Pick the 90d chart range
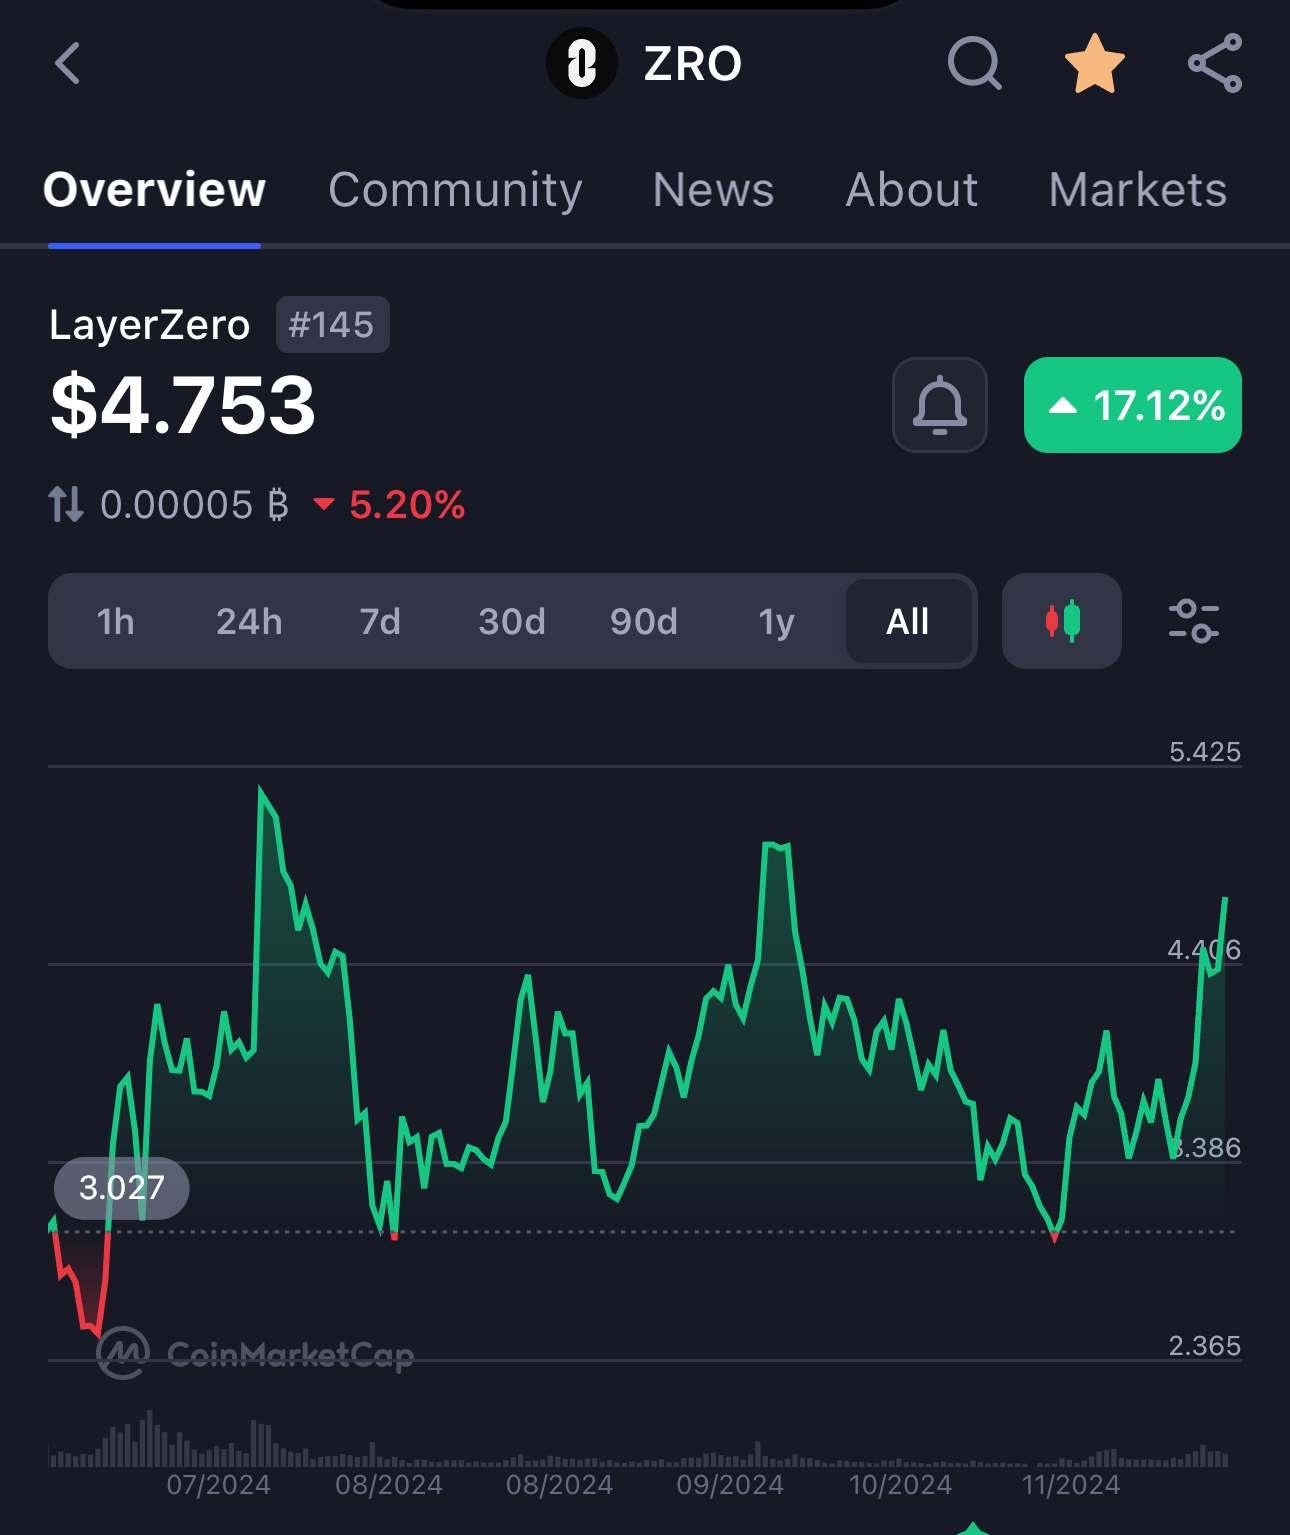This screenshot has height=1535, width=1290. (x=644, y=621)
